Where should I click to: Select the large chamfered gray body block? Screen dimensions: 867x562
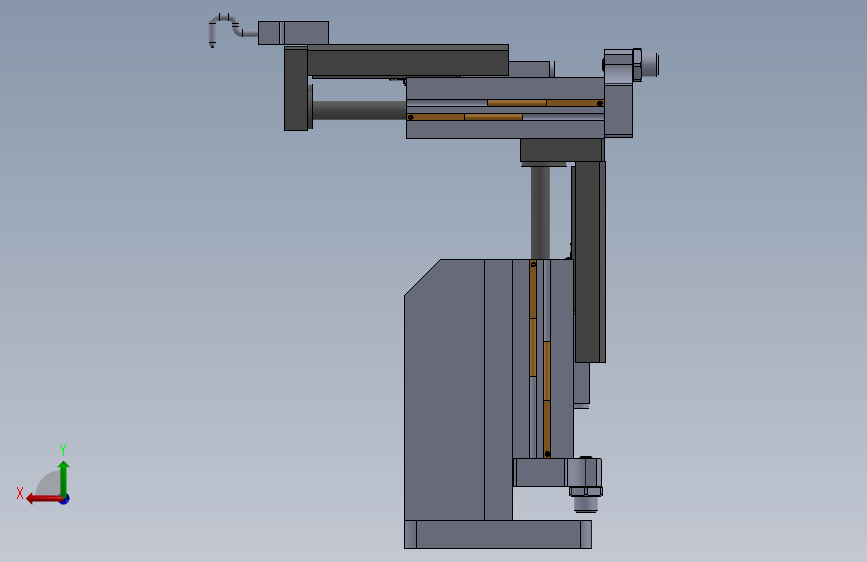[x=445, y=389]
